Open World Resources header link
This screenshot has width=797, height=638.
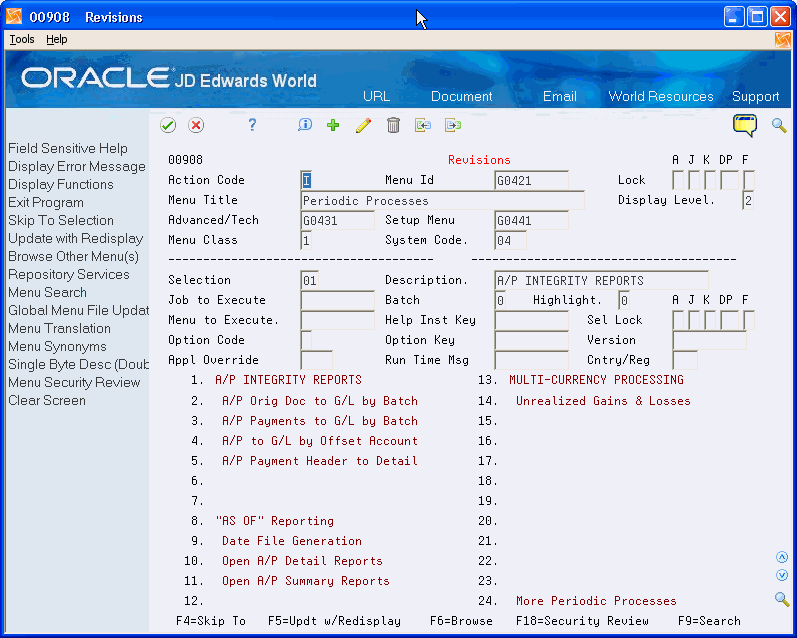pyautogui.click(x=661, y=96)
